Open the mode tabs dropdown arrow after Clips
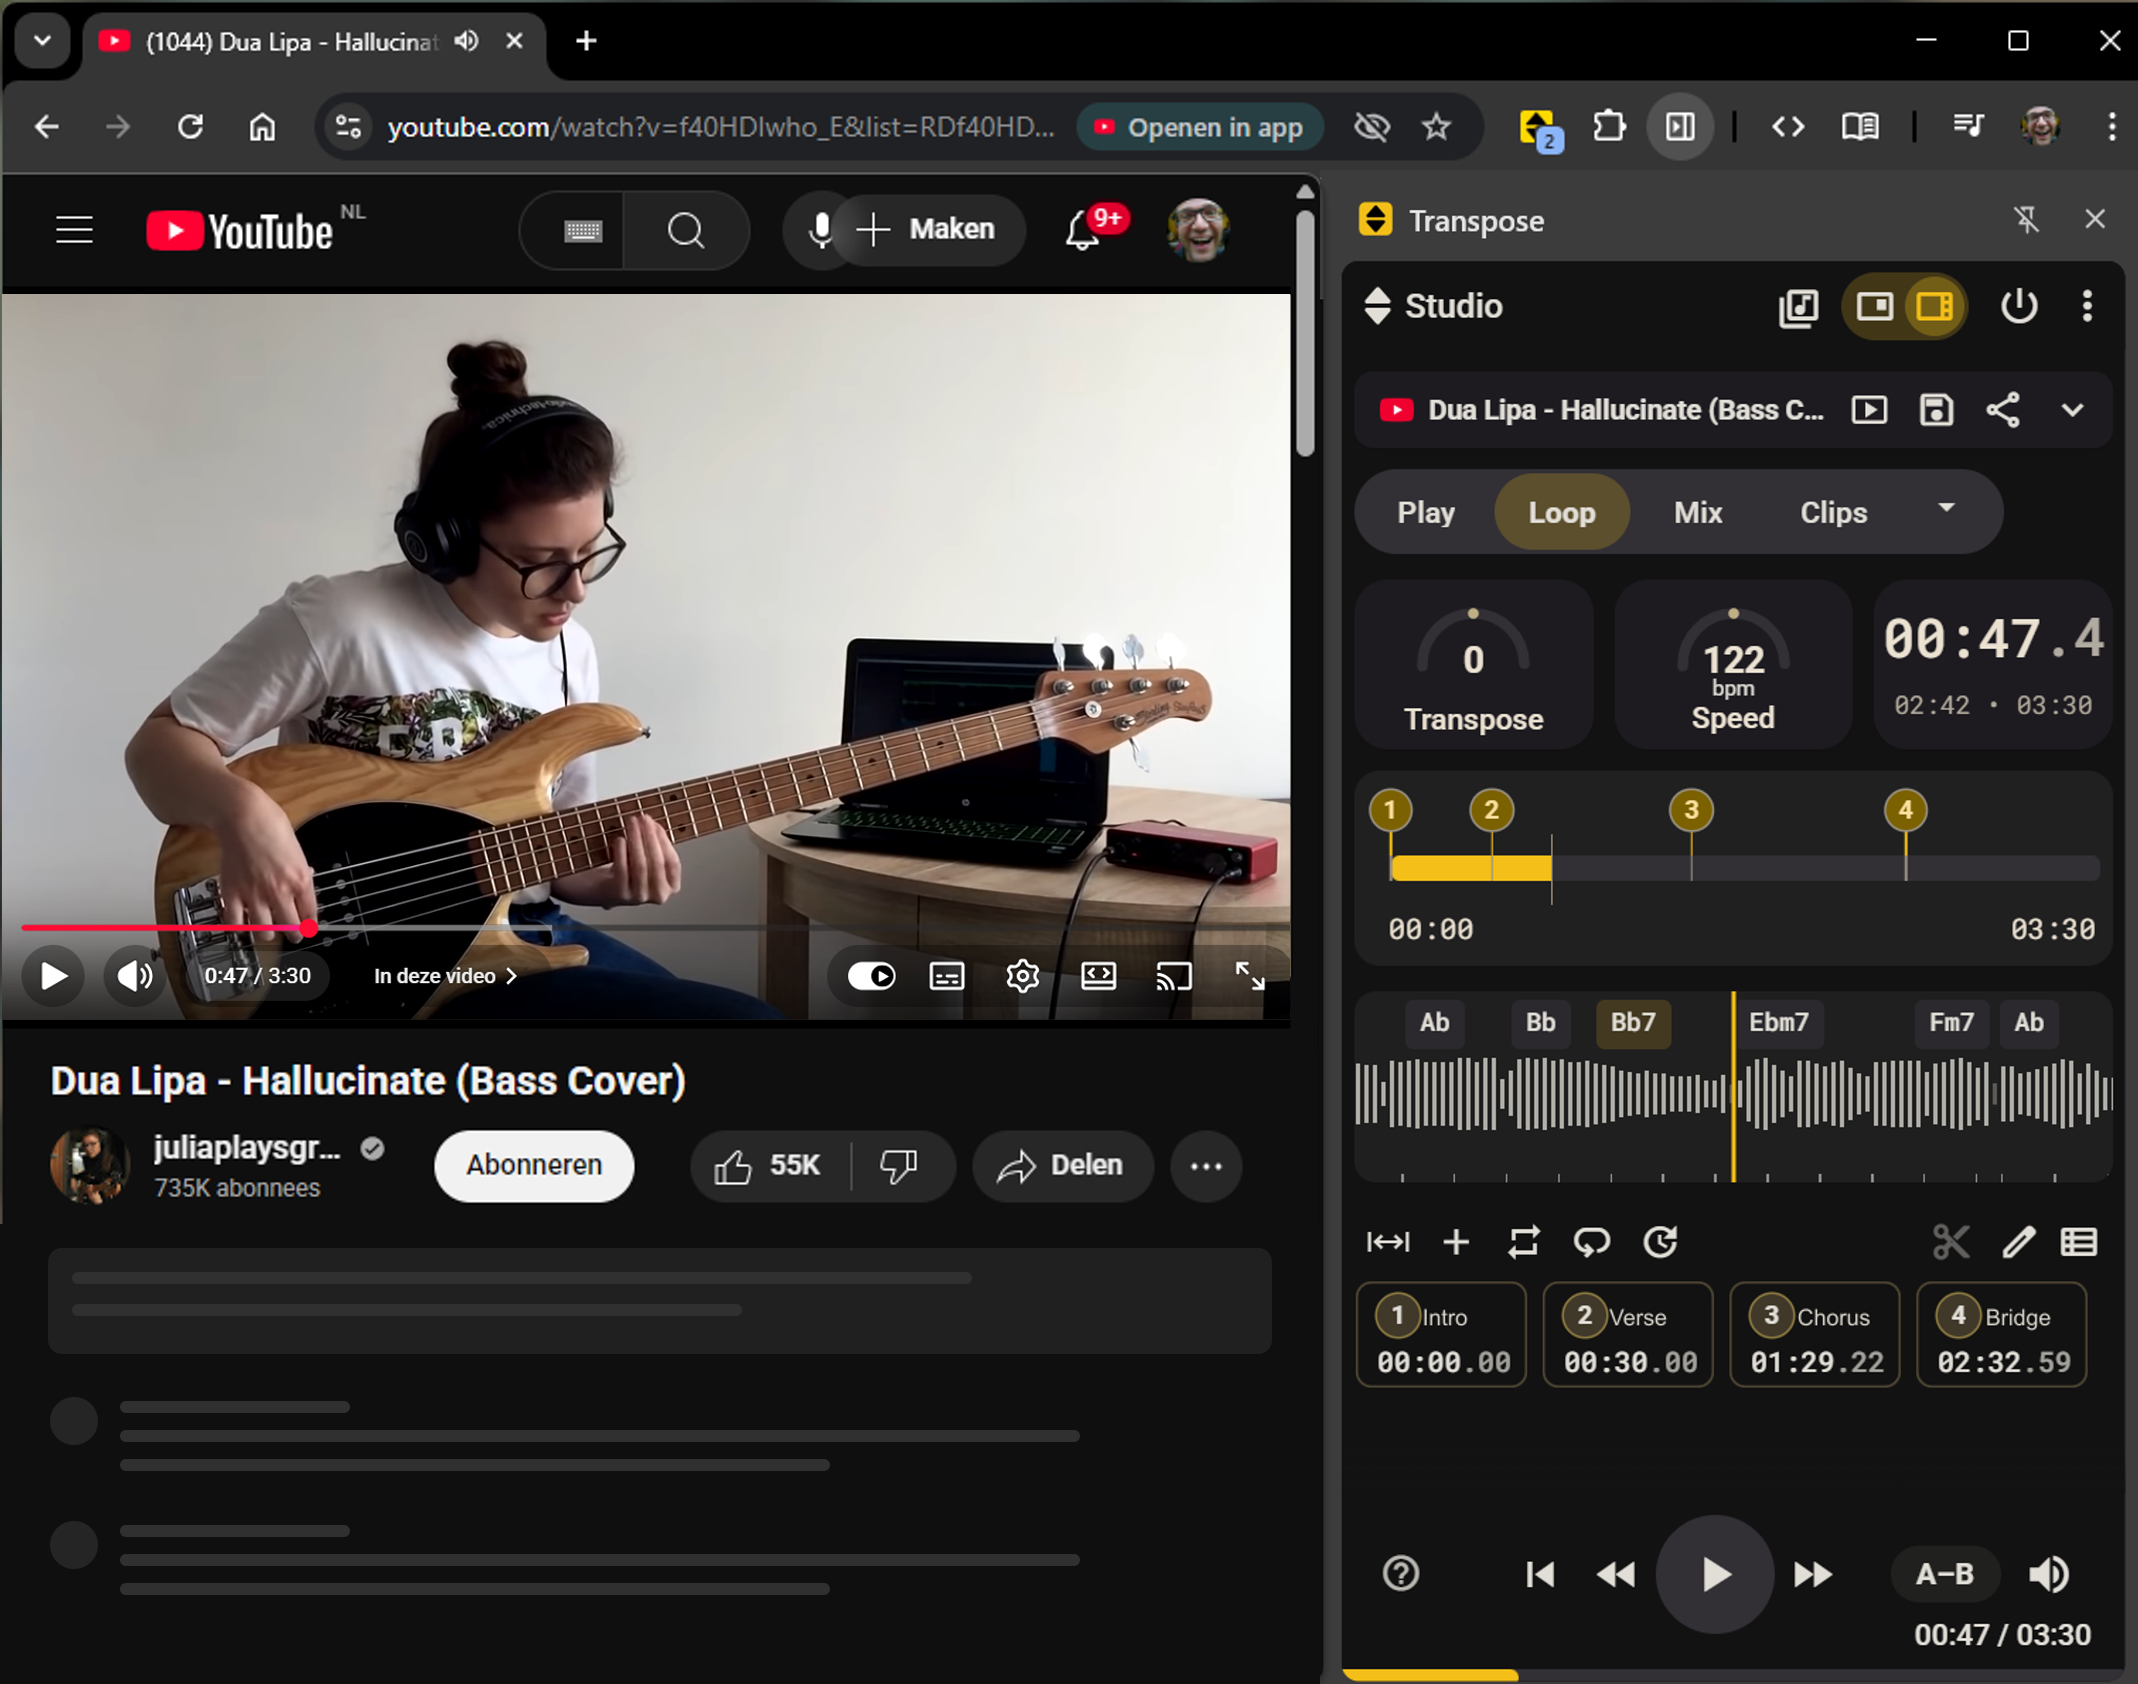This screenshot has height=1684, width=2138. (x=1946, y=508)
